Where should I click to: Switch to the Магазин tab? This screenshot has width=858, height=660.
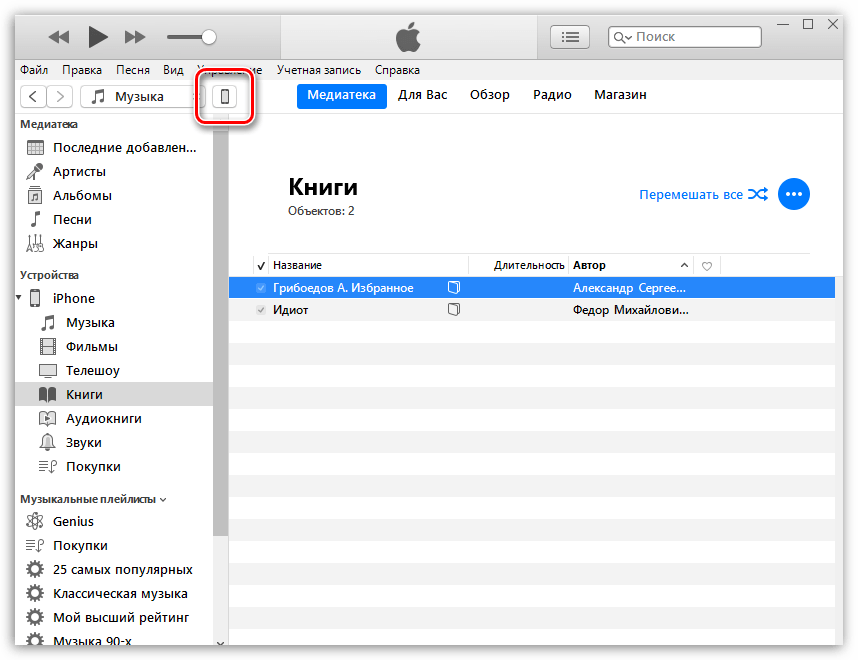pos(620,95)
